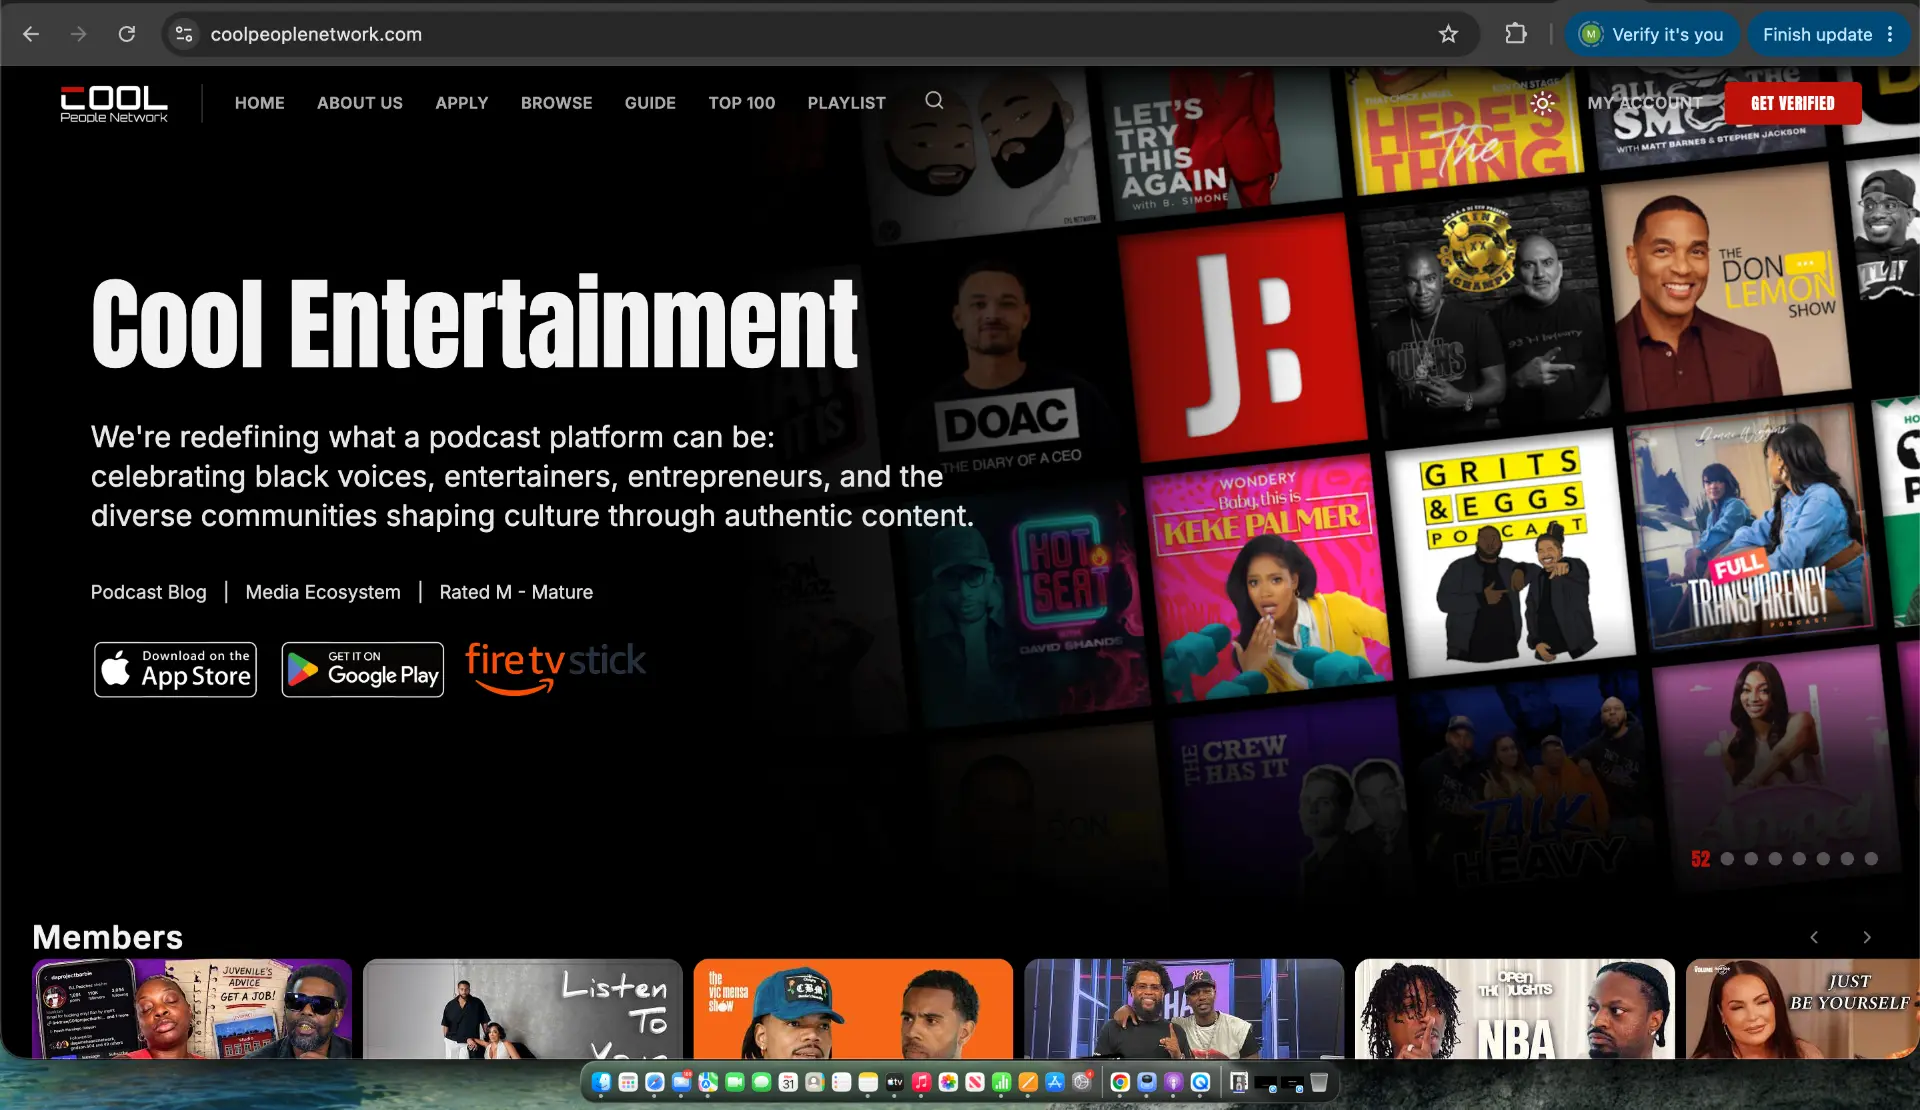Viewport: 1920px width, 1110px height.
Task: Open Finder in the dock
Action: 601,1082
